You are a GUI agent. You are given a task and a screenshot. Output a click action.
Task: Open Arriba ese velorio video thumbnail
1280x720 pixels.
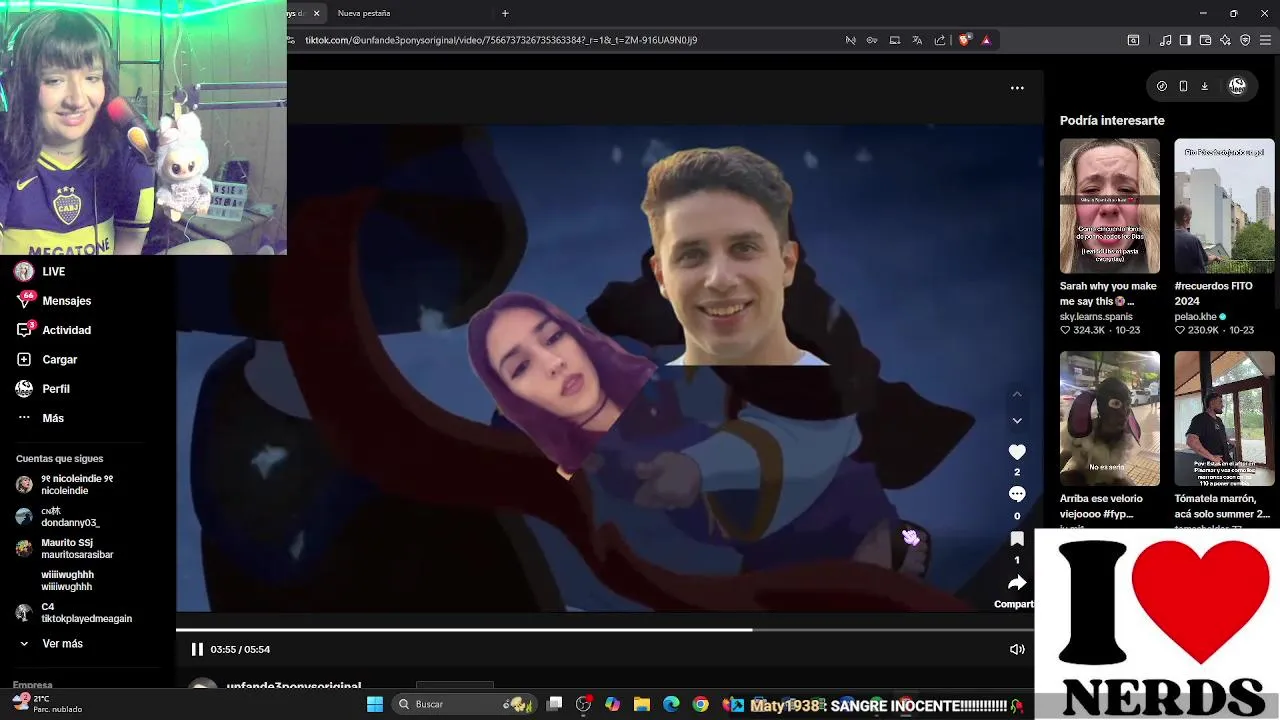(1110, 418)
